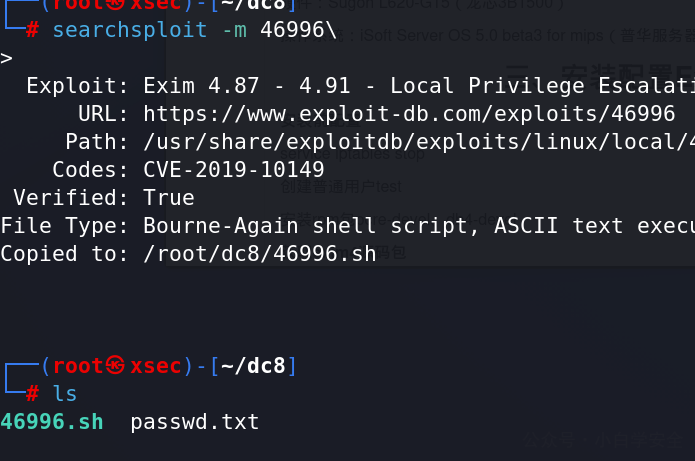The width and height of the screenshot is (695, 461).
Task: Click the ls command text
Action: pyautogui.click(x=65, y=394)
